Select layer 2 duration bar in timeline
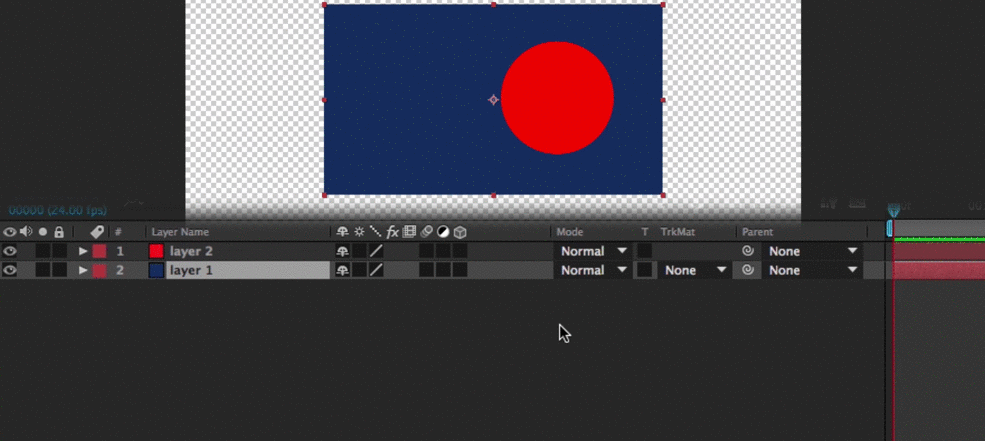This screenshot has height=441, width=985. pyautogui.click(x=939, y=251)
